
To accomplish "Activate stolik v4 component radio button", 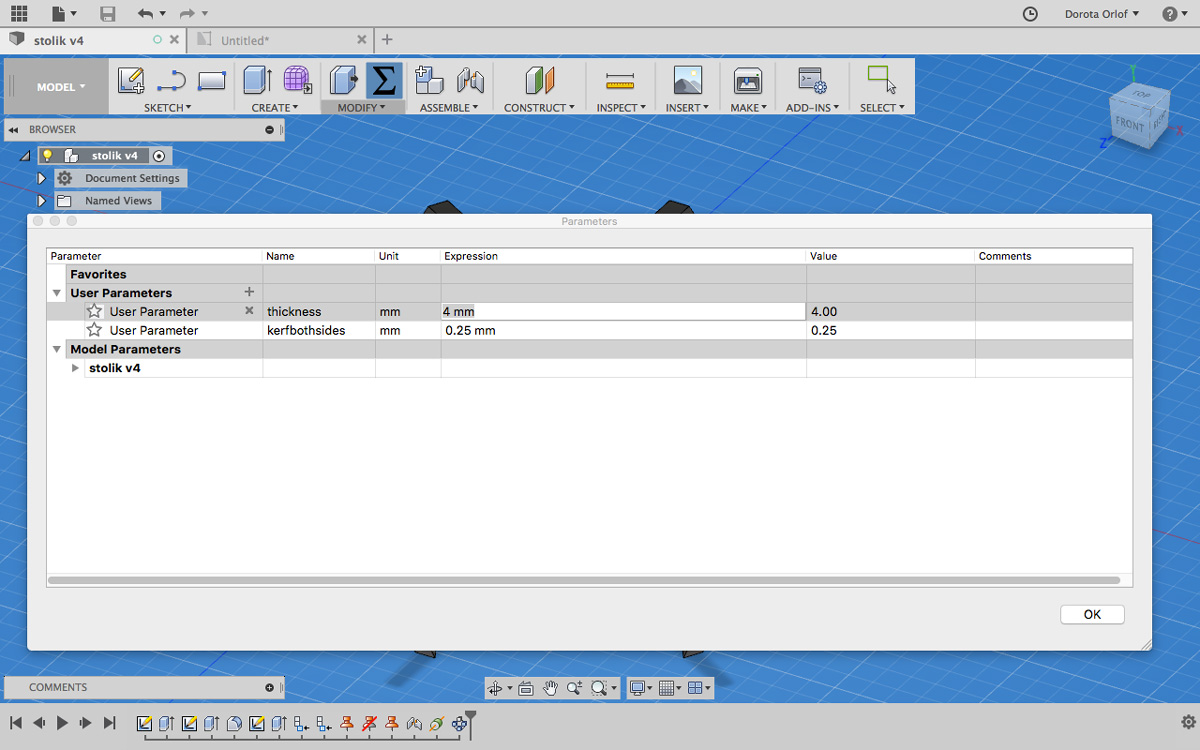I will point(159,156).
